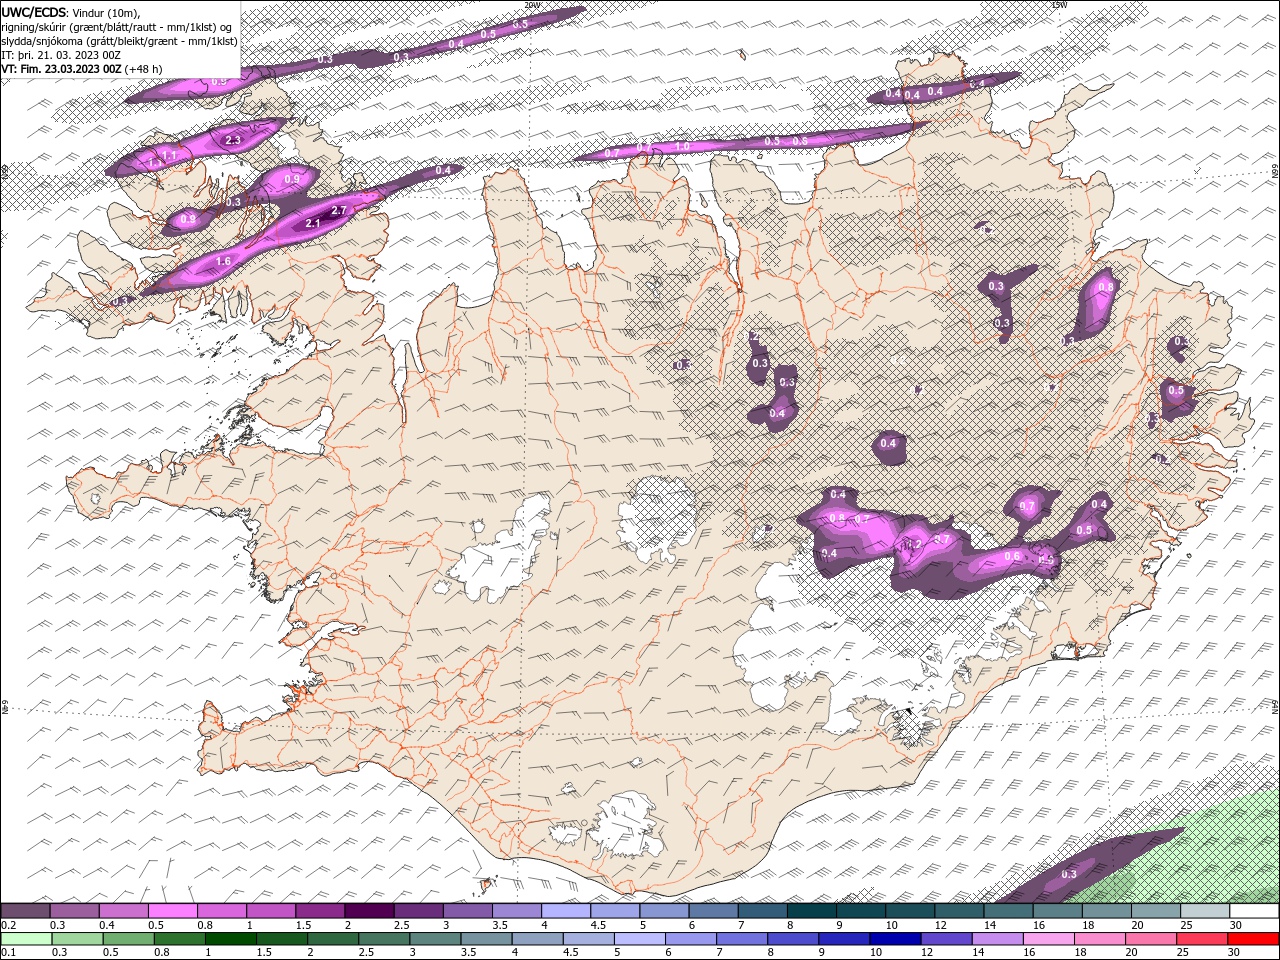The height and width of the screenshot is (960, 1280).
Task: Click the 0.3 value inside southeast offshore band
Action: tap(1069, 875)
